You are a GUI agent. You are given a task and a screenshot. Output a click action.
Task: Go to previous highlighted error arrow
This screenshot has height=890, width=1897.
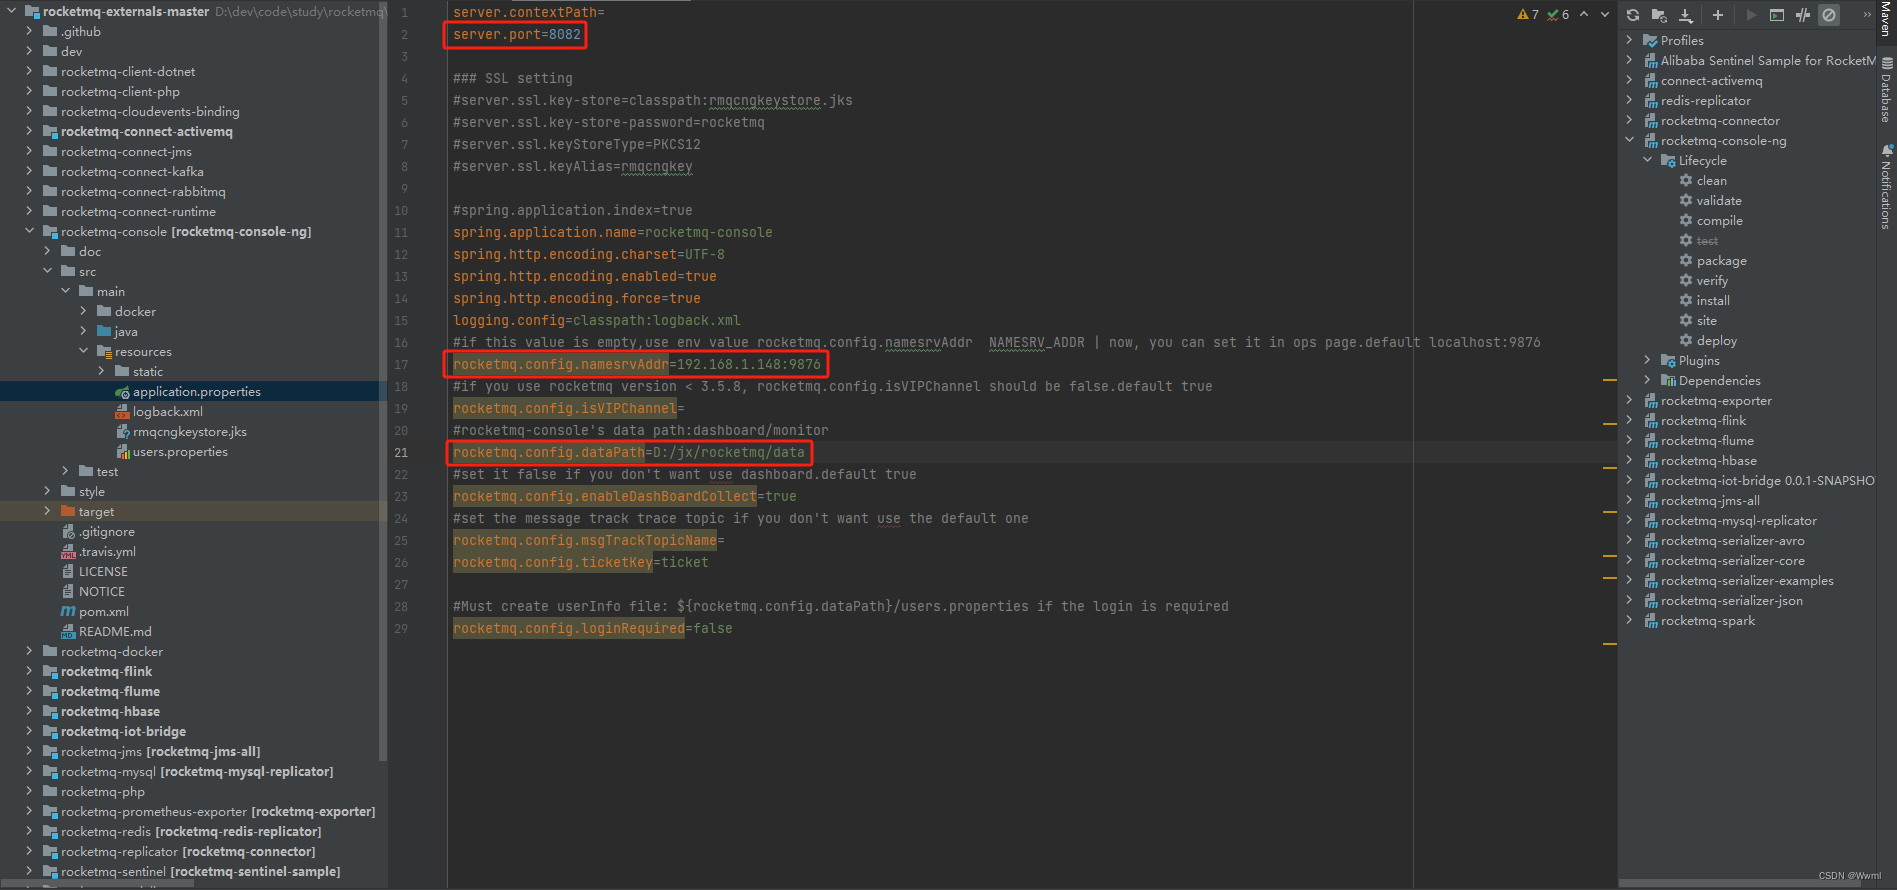click(1584, 15)
